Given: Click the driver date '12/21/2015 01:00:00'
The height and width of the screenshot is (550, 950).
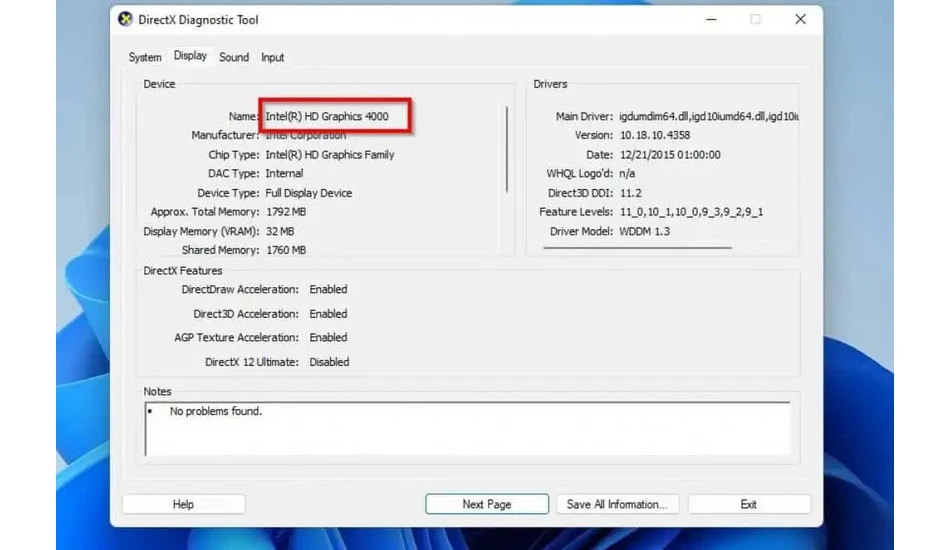Looking at the screenshot, I should 670,154.
